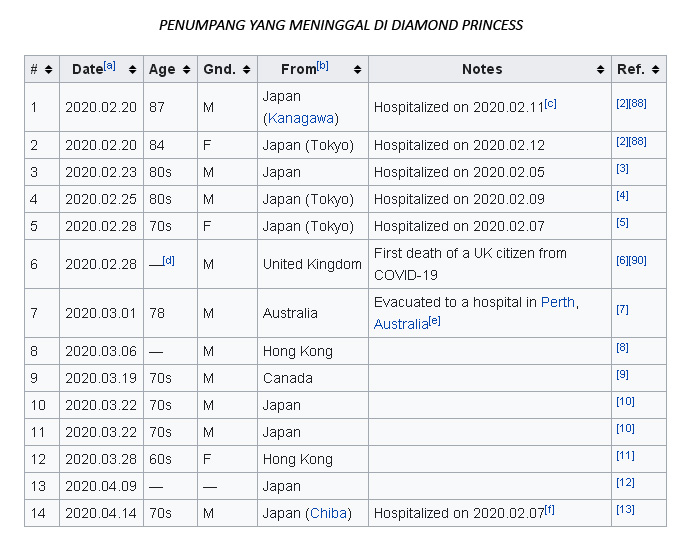The width and height of the screenshot is (700, 552).
Task: Select date 2020.03.06 in row 8
Action: click(101, 351)
